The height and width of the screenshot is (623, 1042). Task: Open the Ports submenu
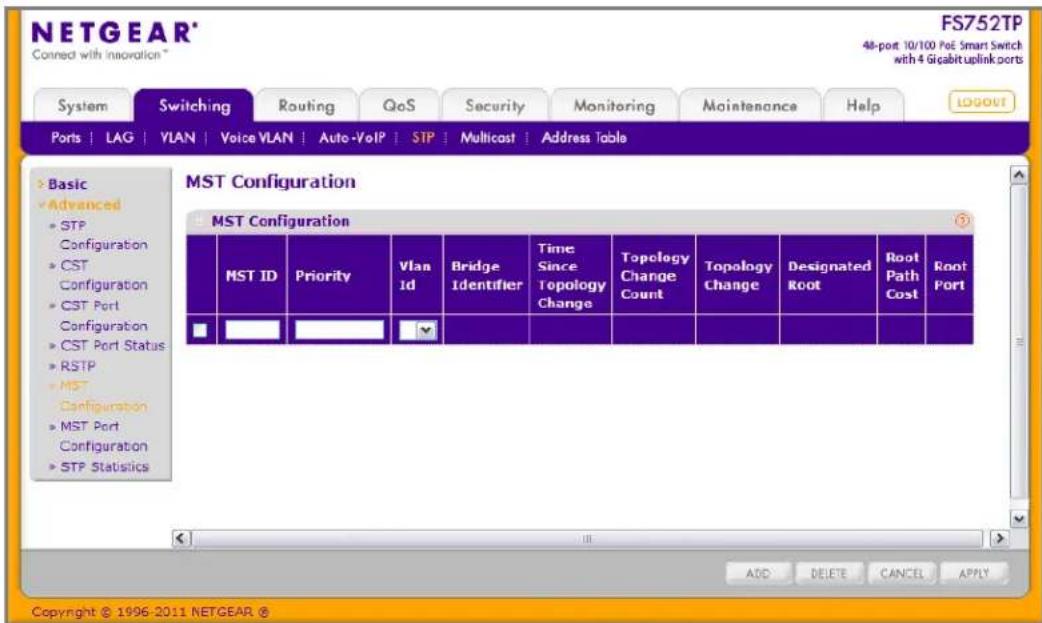tap(66, 138)
